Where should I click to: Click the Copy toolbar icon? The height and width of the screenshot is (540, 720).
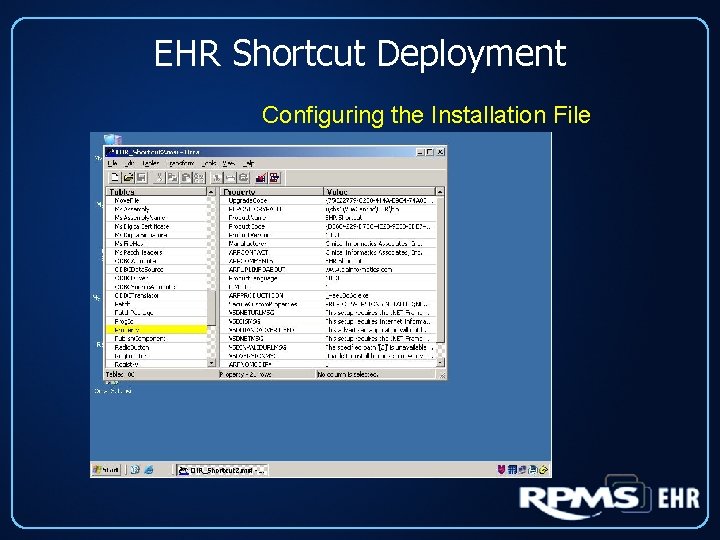point(173,178)
